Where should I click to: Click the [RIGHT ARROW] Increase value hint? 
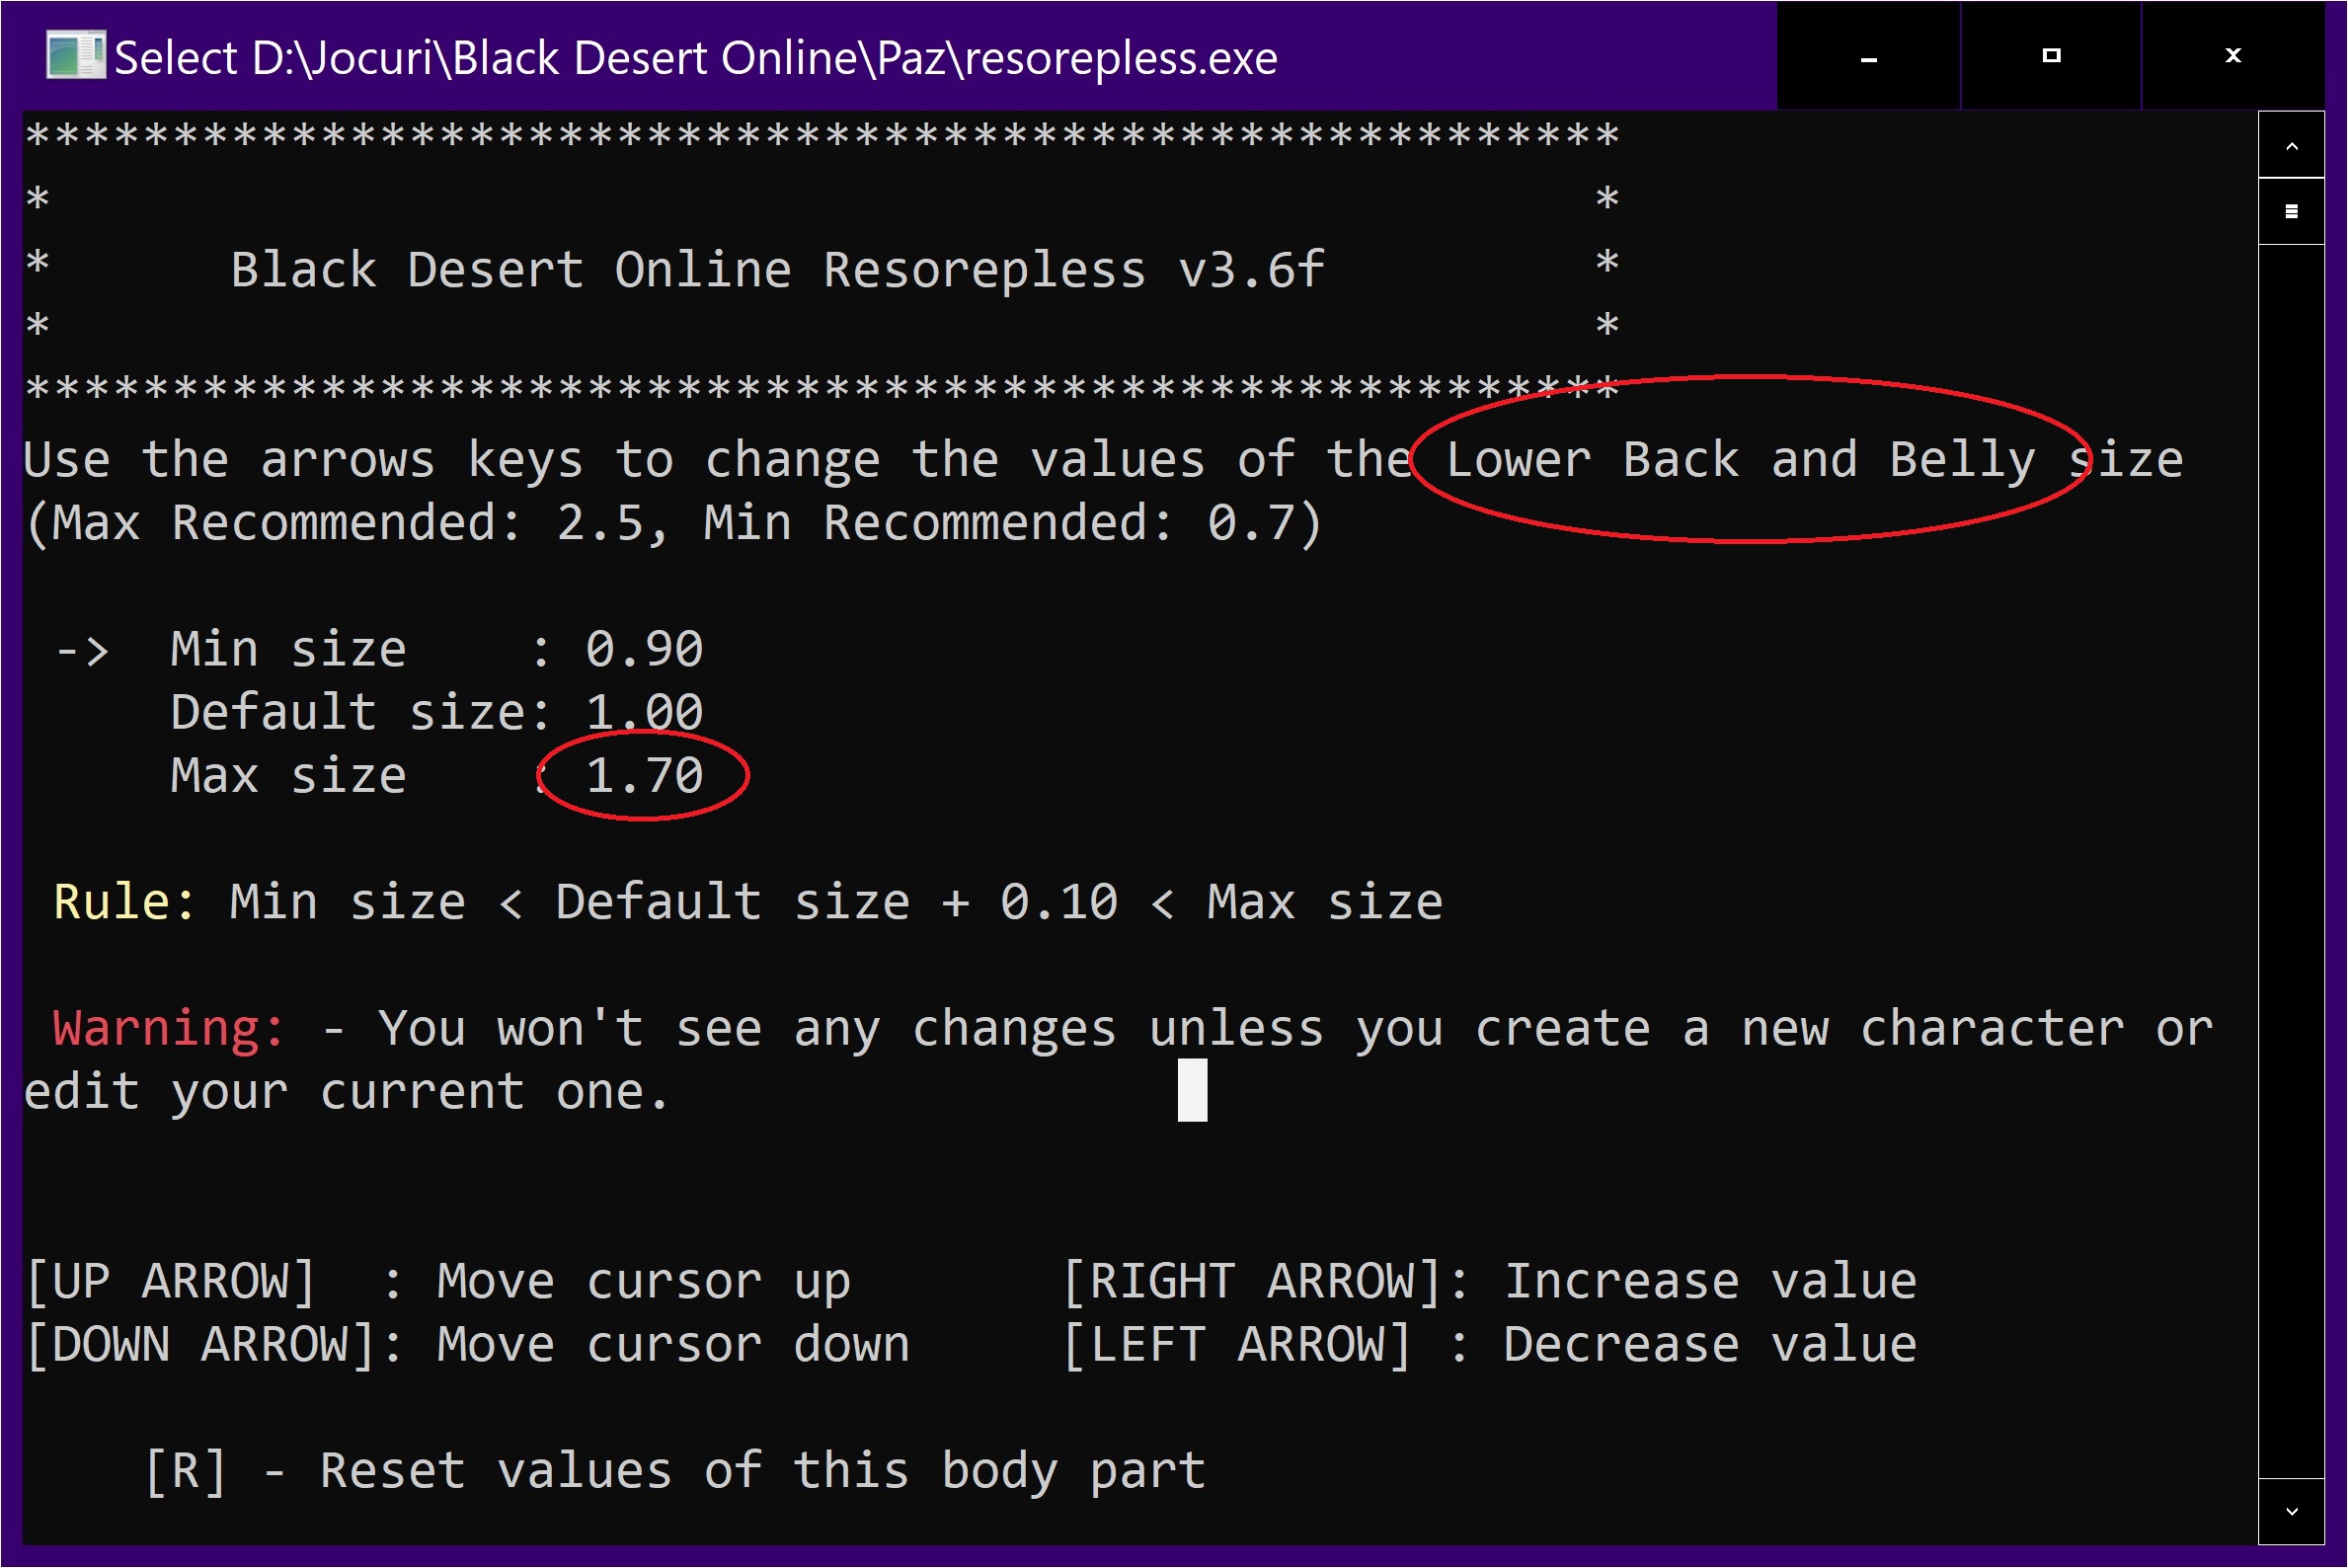point(1490,1282)
